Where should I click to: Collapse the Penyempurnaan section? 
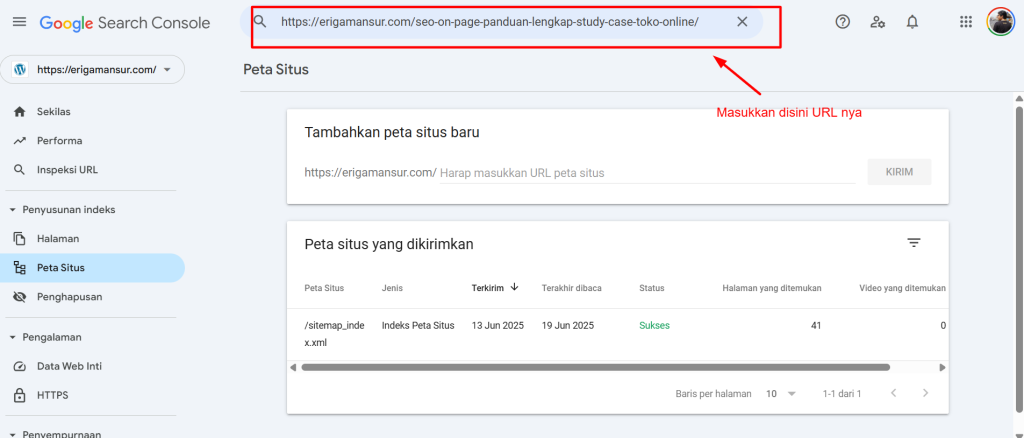(56, 434)
